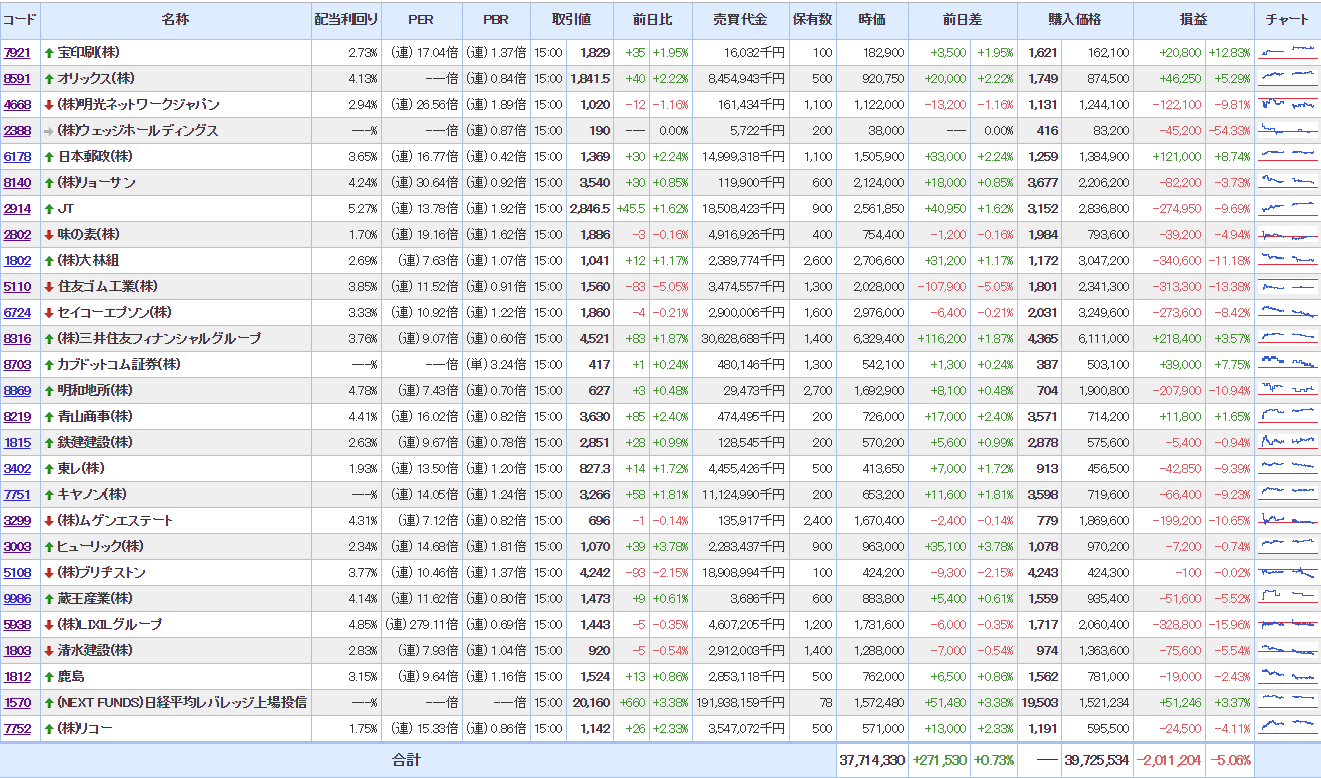Click the green up arrow beside 鹿島
This screenshot has height=778, width=1321.
tap(49, 677)
